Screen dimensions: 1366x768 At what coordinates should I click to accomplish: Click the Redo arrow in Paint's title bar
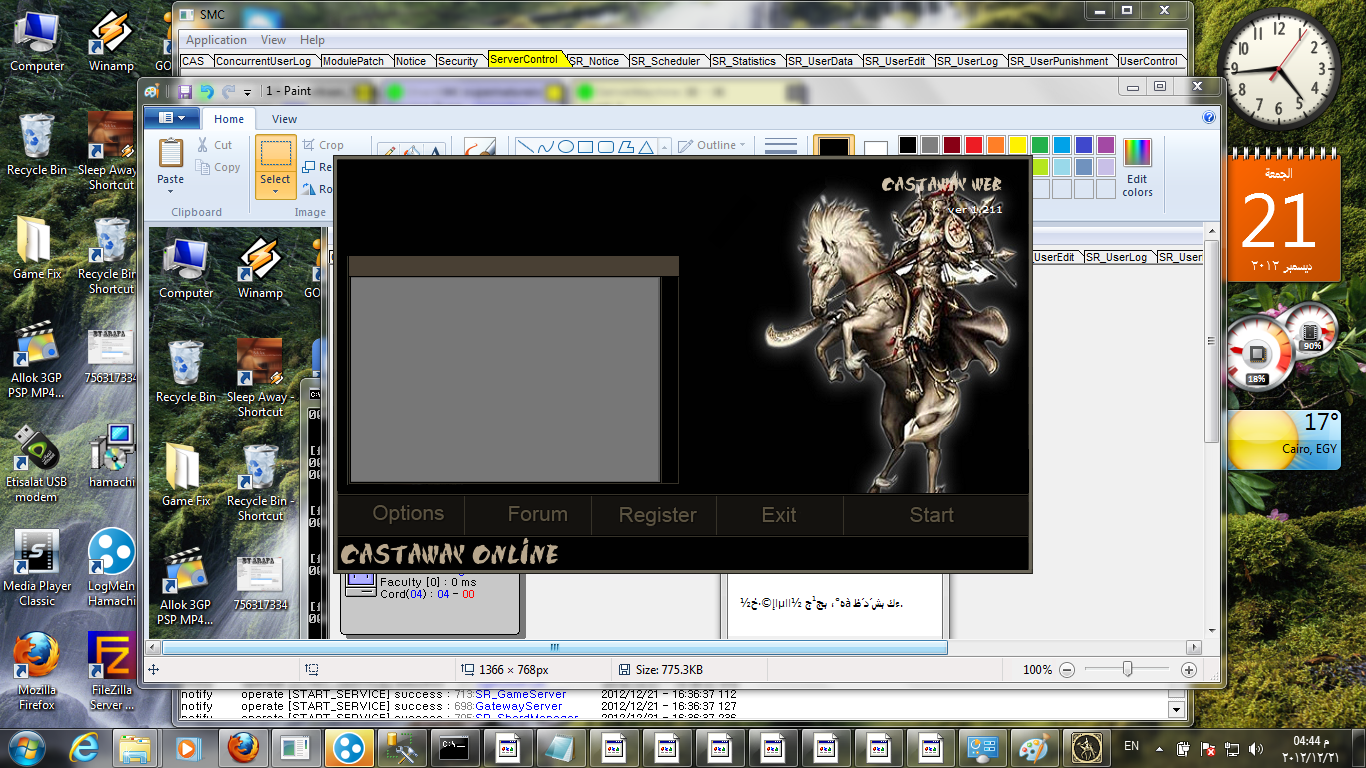point(229,91)
